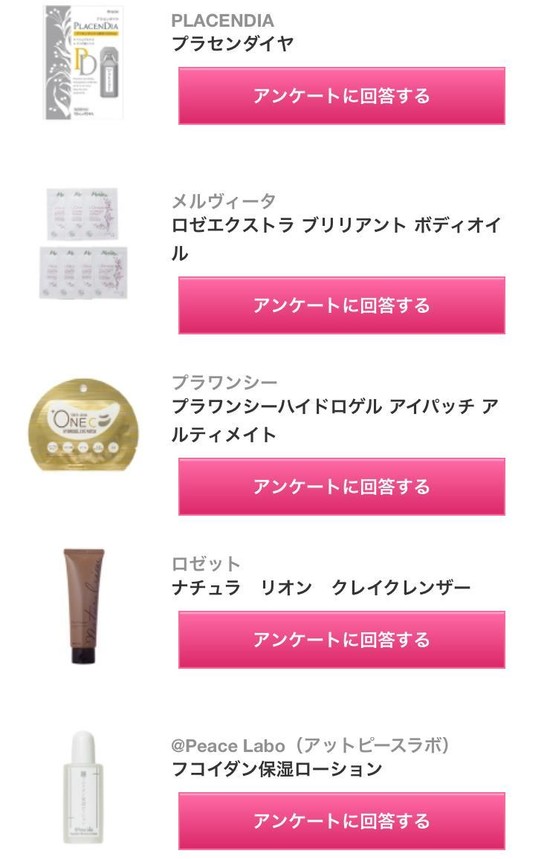
Task: Open the PLACENDIA product image
Action: (x=84, y=62)
